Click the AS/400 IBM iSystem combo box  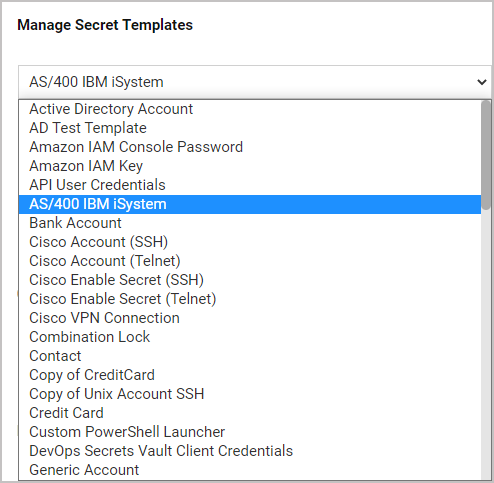tap(255, 82)
